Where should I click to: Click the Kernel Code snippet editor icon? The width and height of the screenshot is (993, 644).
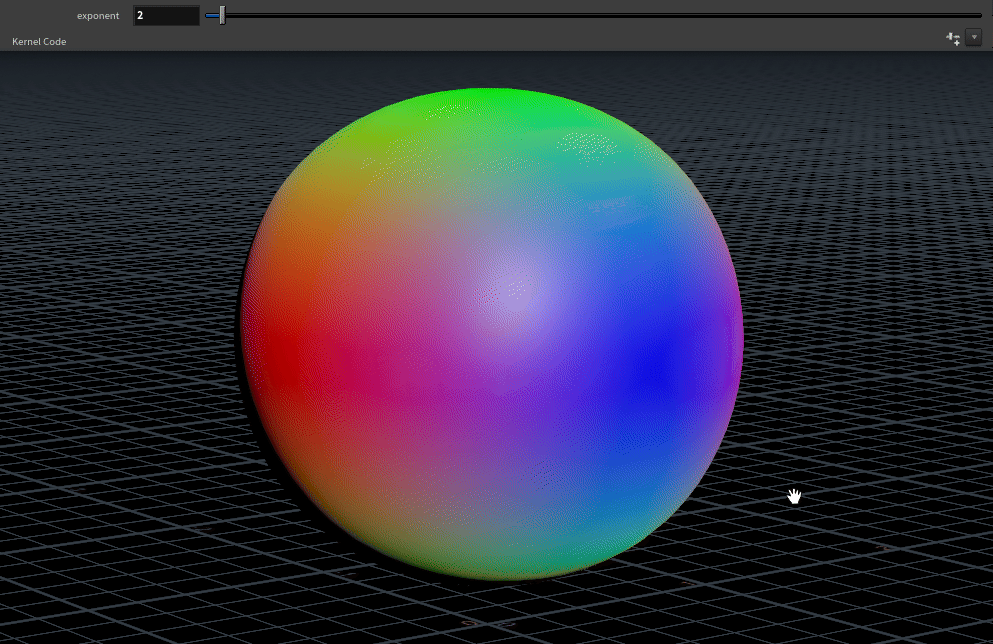(x=953, y=38)
